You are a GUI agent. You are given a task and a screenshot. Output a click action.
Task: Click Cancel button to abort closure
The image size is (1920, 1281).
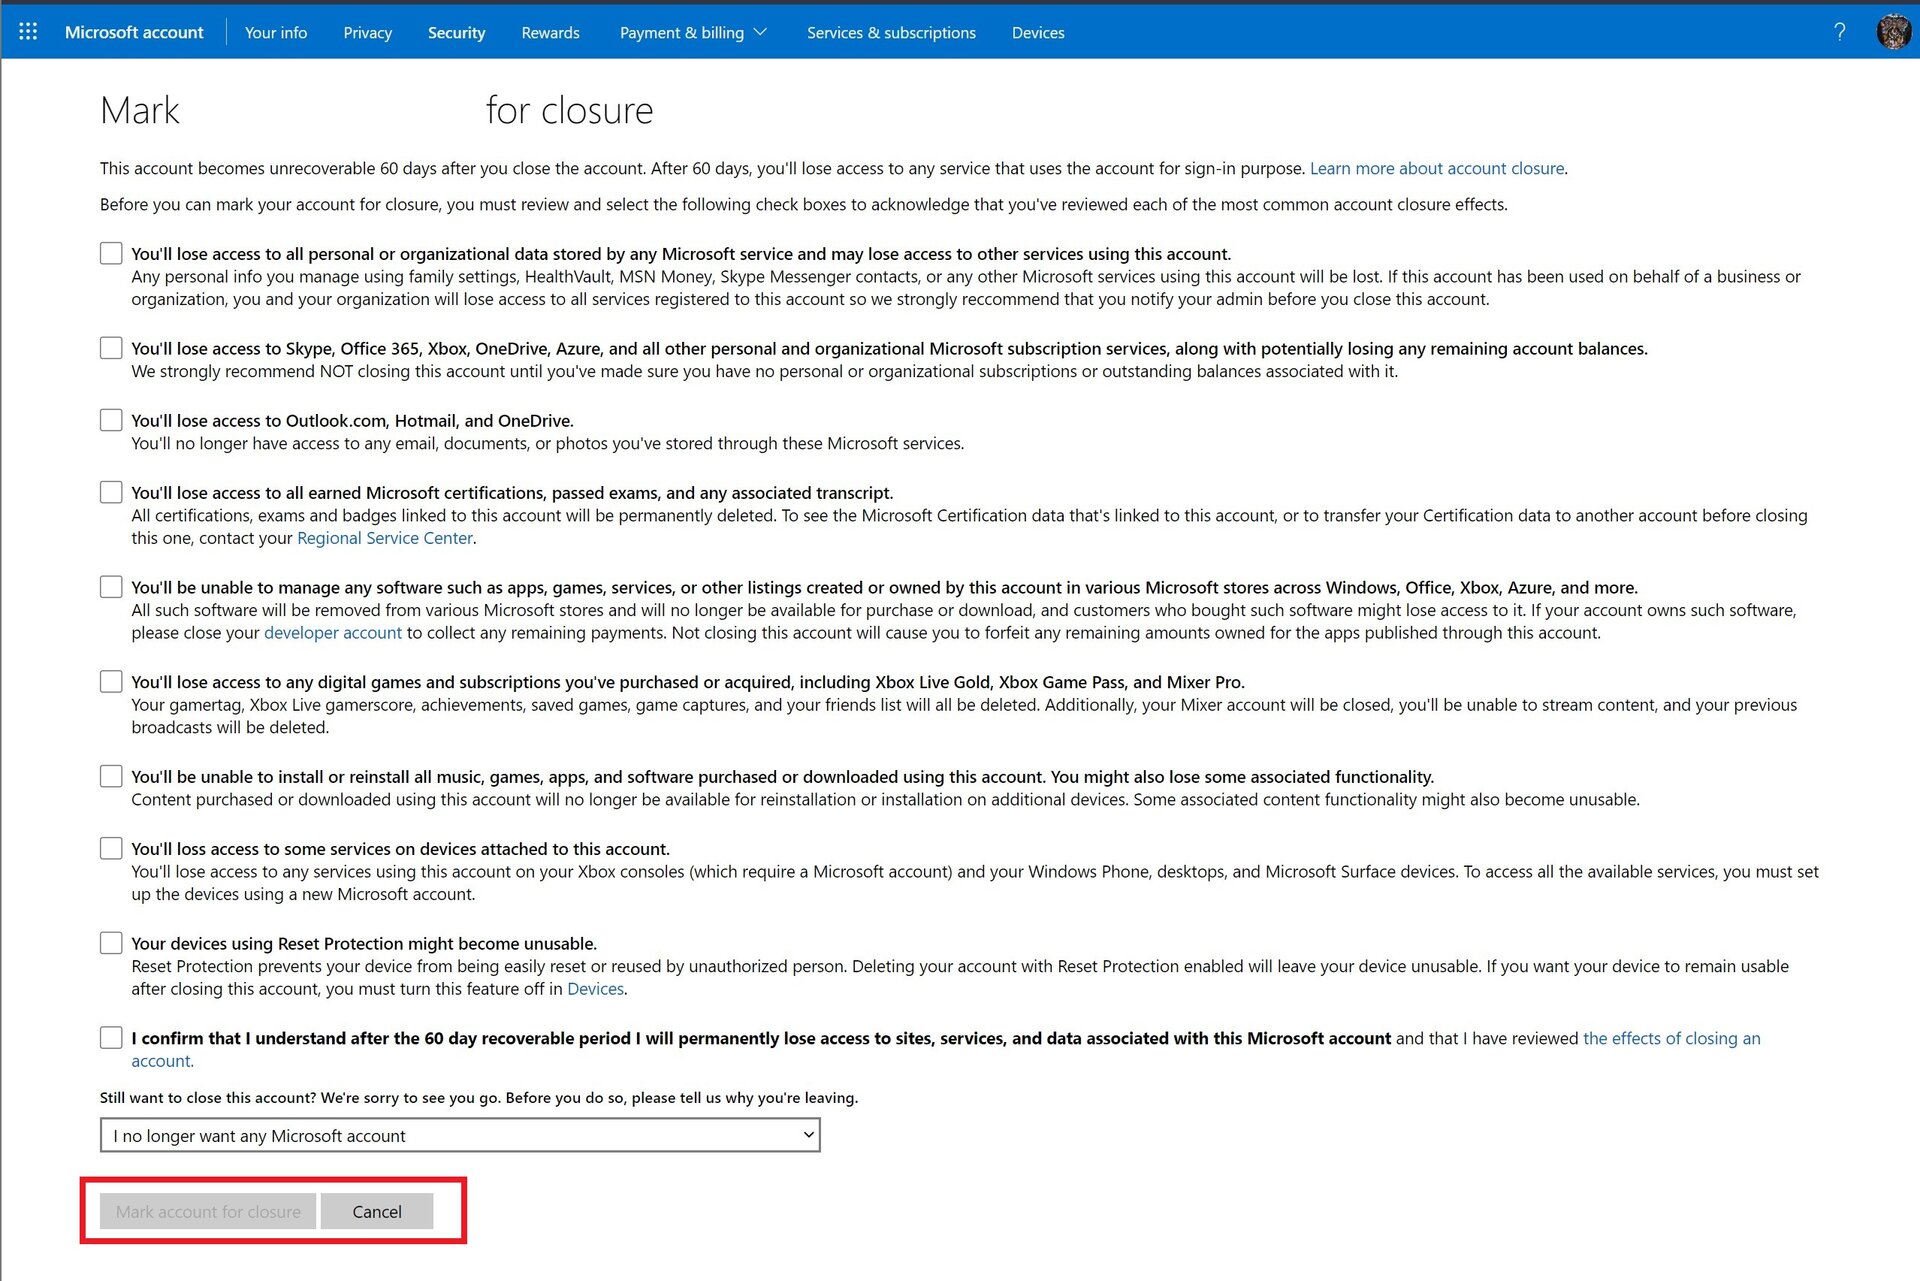click(376, 1211)
